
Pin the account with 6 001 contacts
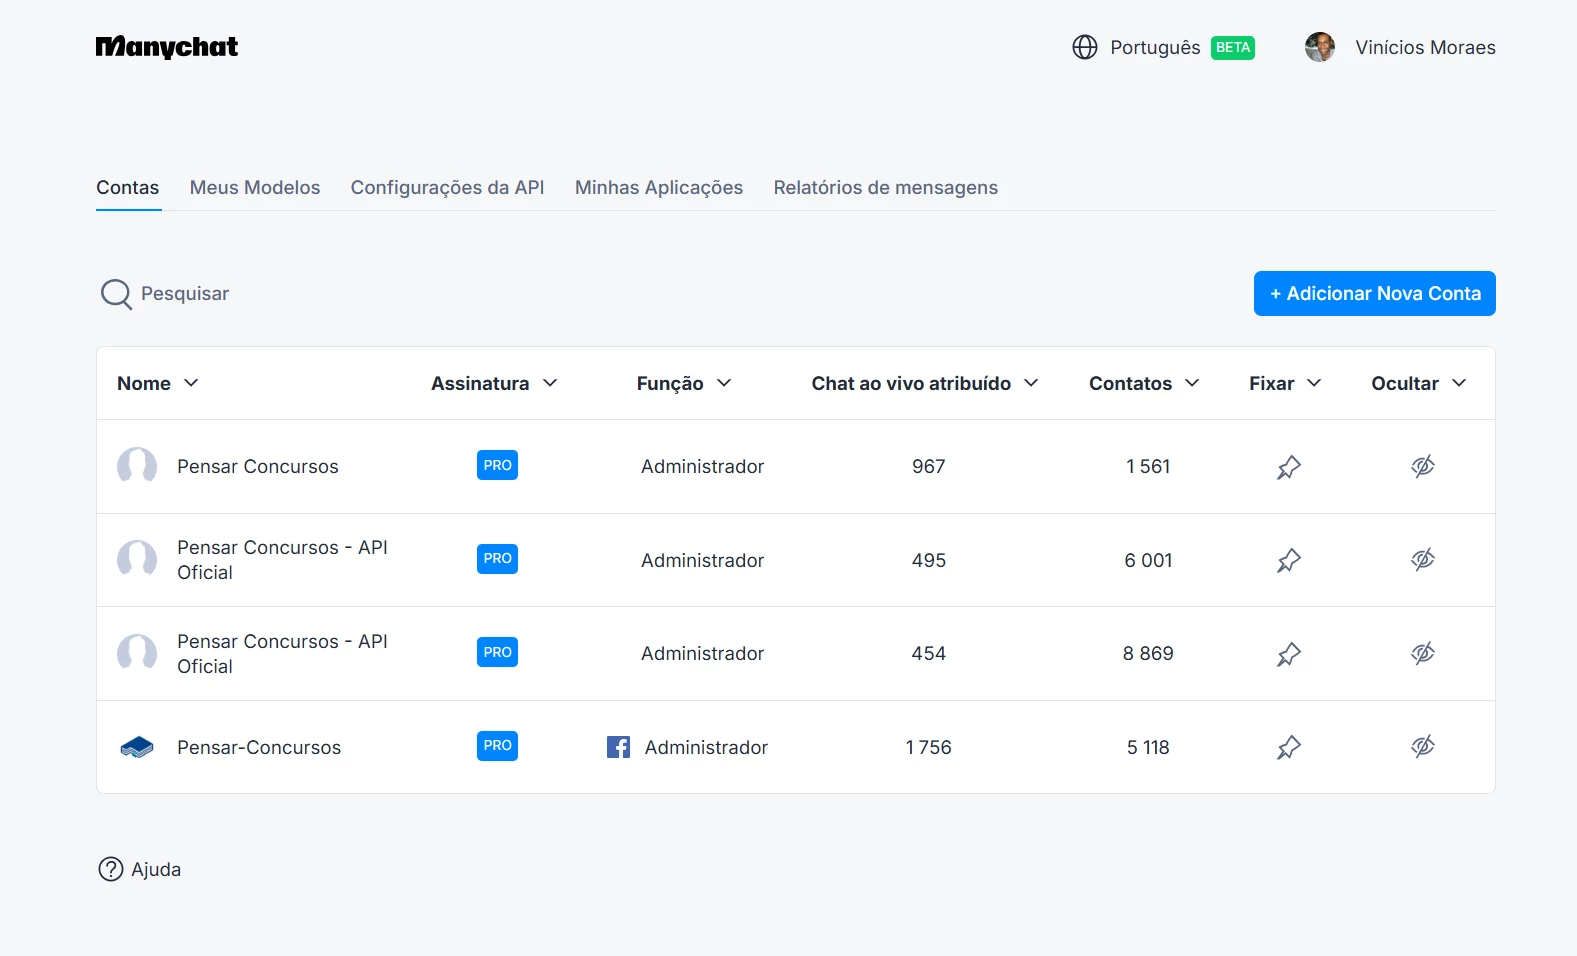click(1289, 561)
